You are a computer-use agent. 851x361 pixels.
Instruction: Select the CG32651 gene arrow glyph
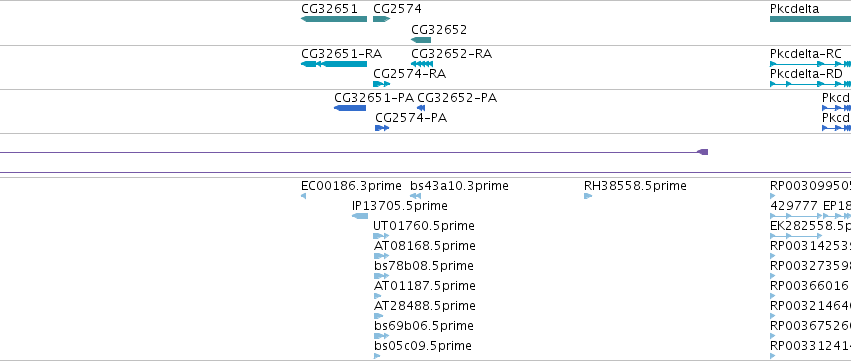[334, 19]
